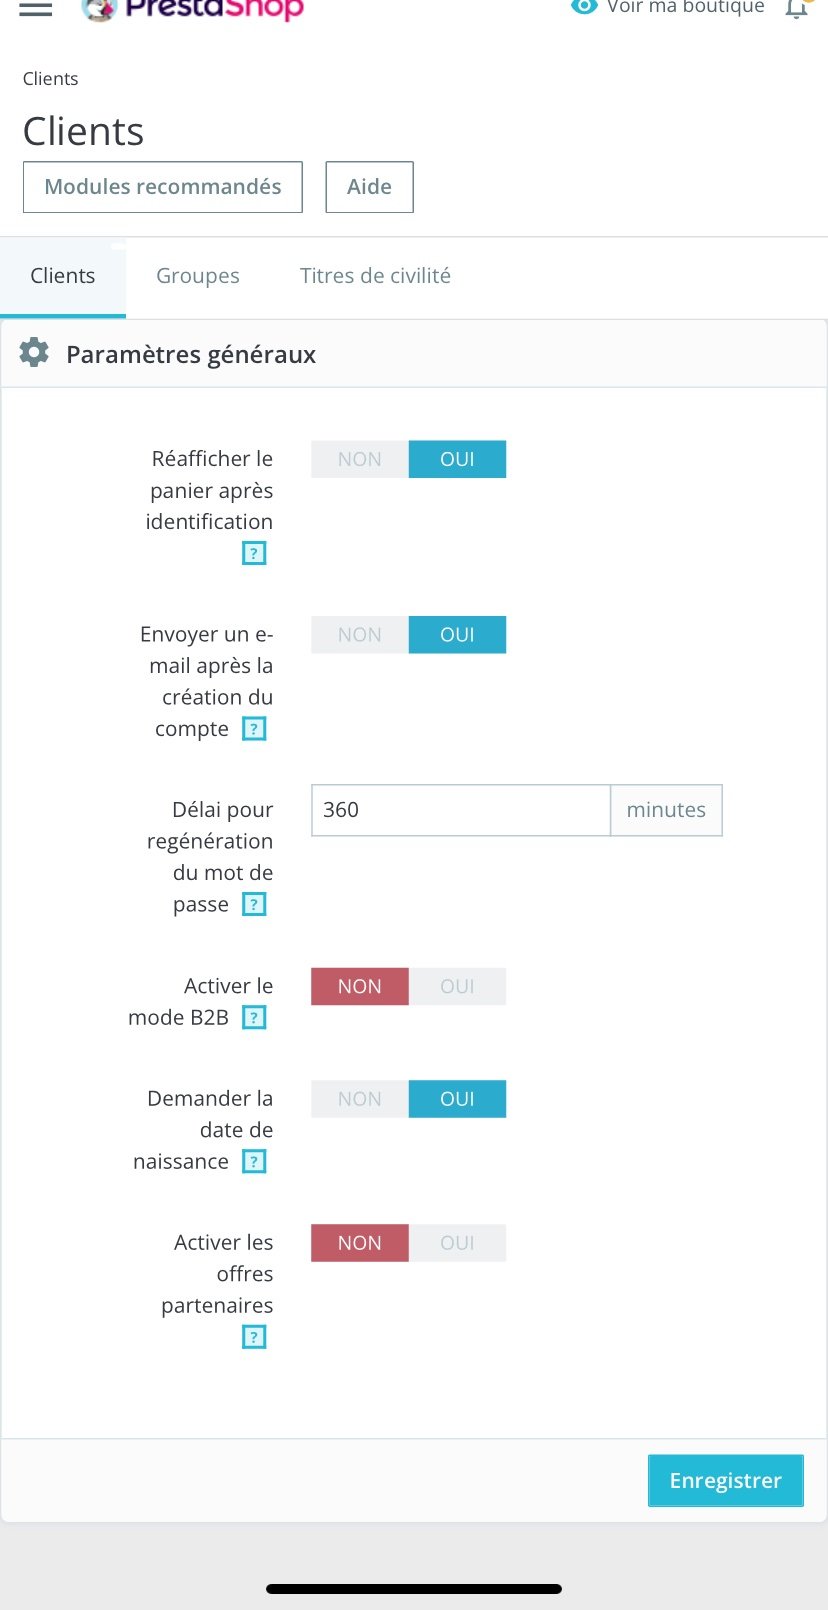Open the notifications bell
Viewport: 828px width, 1610px height.
[796, 9]
